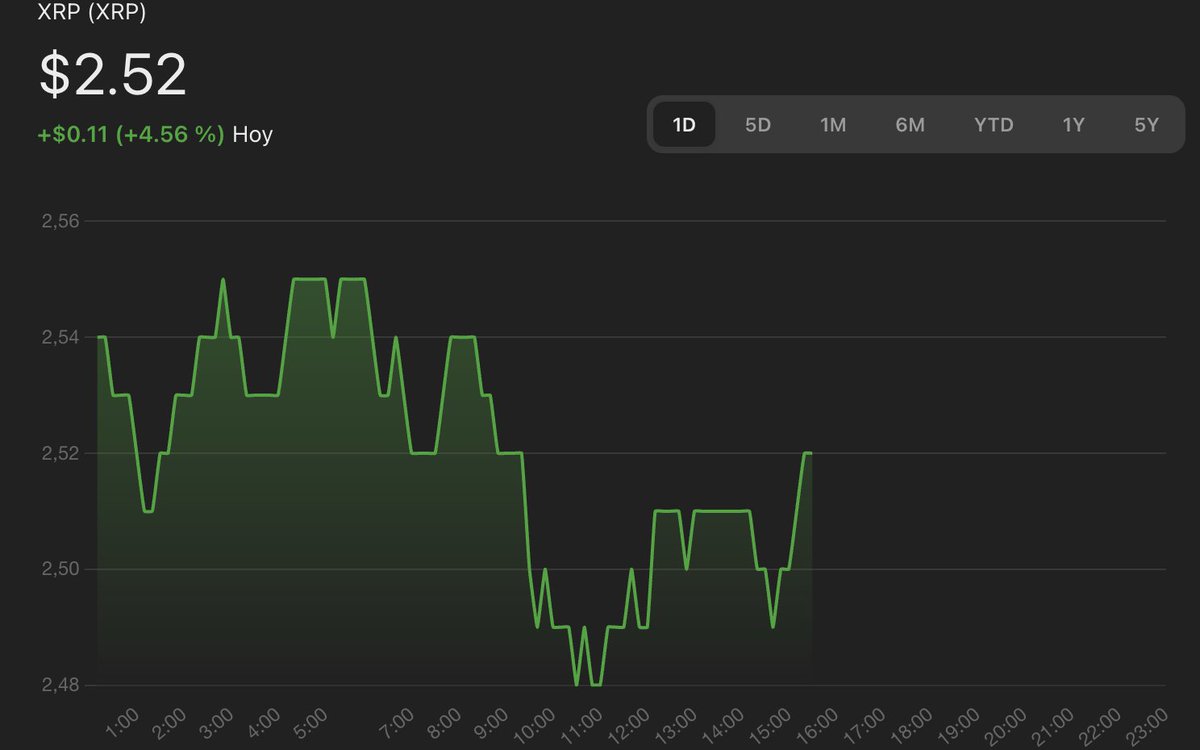This screenshot has height=750, width=1200.
Task: Click the 22:00 time axis label
Action: click(x=1101, y=725)
